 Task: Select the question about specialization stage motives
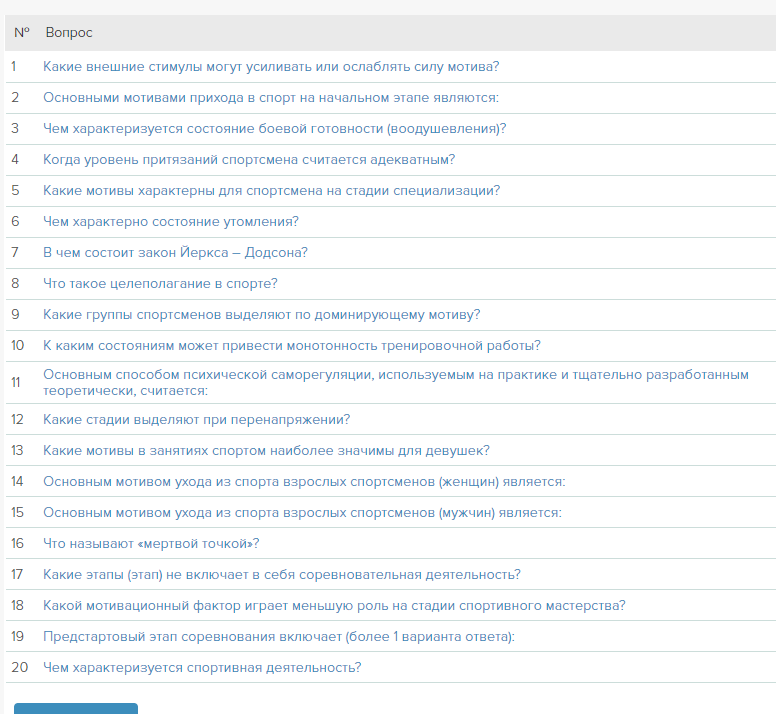point(271,191)
